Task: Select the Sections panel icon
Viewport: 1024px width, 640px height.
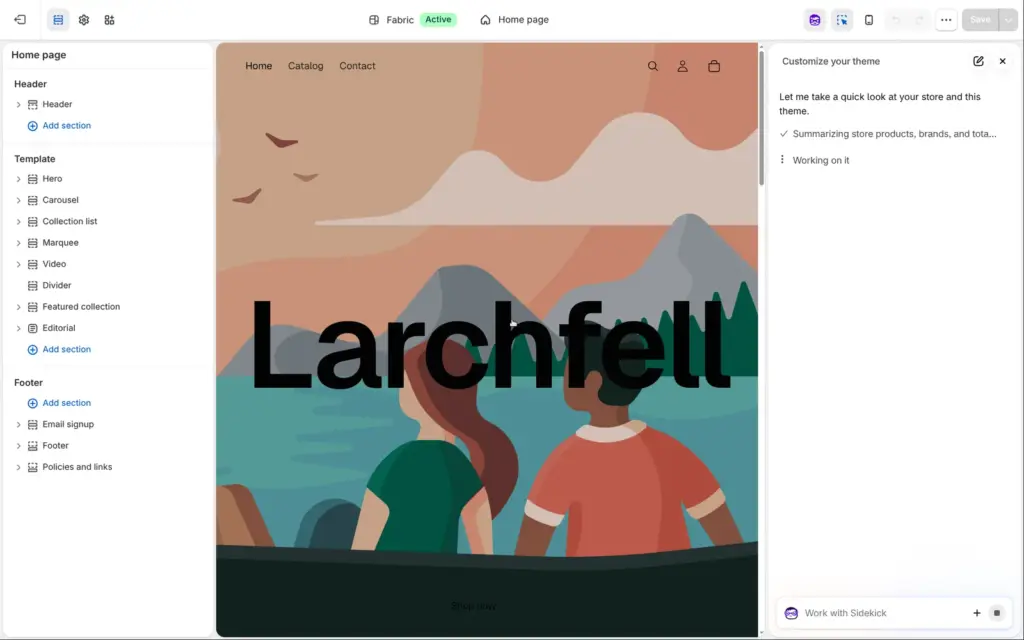Action: point(58,20)
